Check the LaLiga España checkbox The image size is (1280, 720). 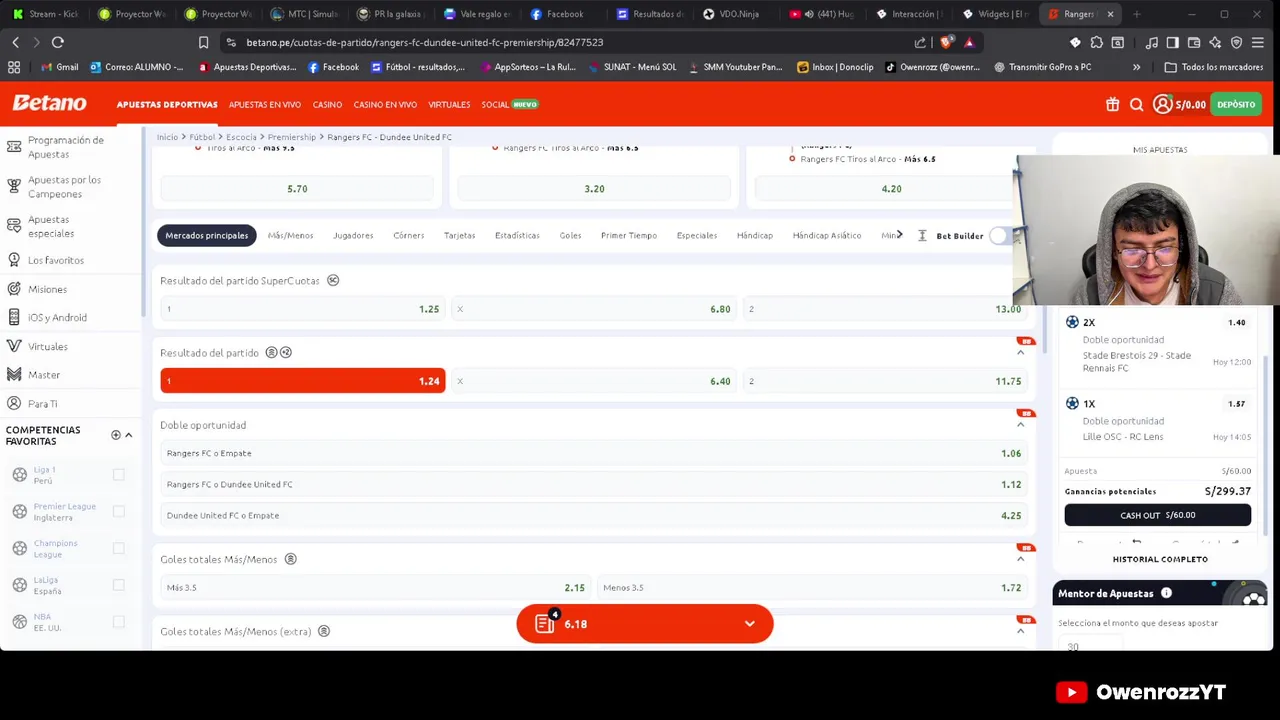[x=118, y=585]
